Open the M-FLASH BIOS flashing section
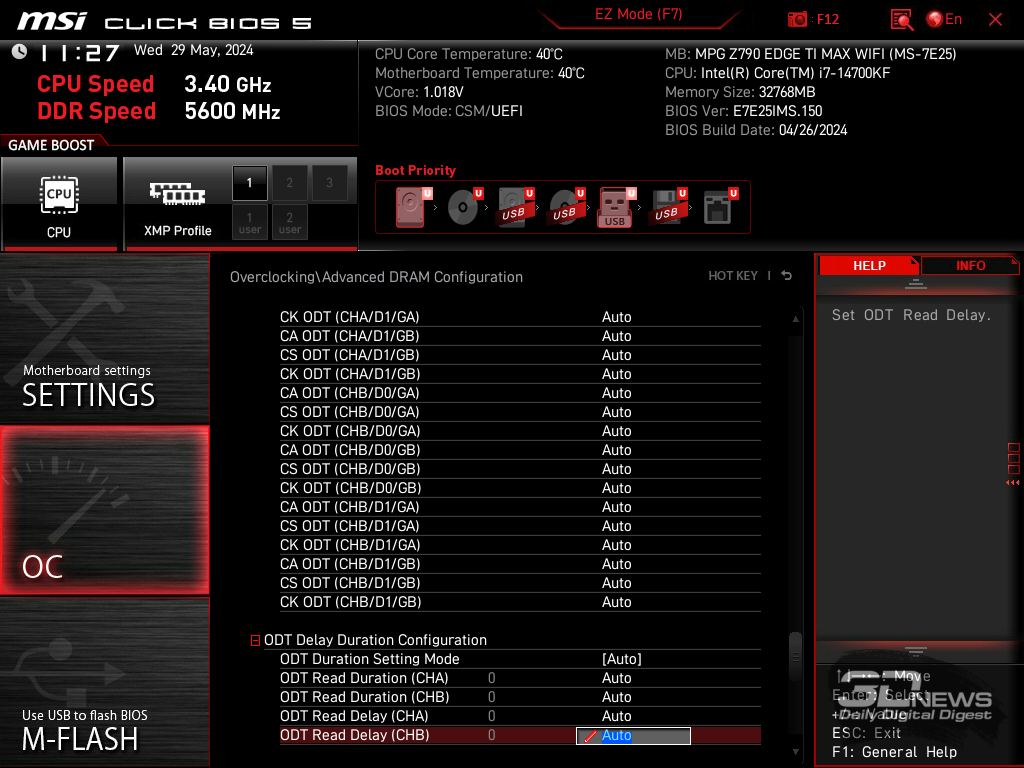The height and width of the screenshot is (768, 1024). (104, 682)
